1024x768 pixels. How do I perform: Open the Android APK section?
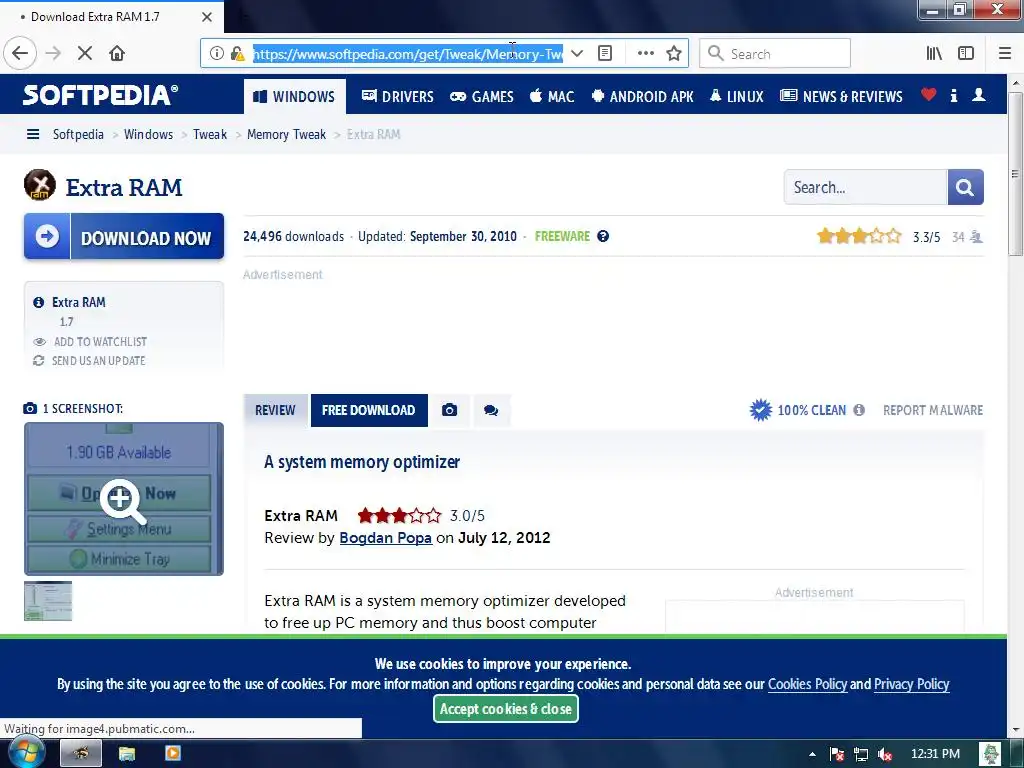click(x=643, y=97)
